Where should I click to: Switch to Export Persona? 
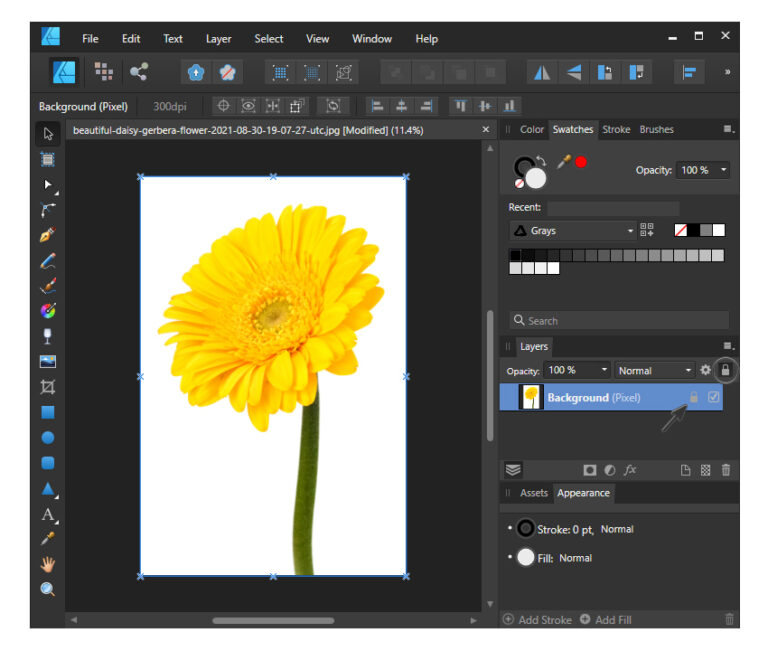coord(139,72)
